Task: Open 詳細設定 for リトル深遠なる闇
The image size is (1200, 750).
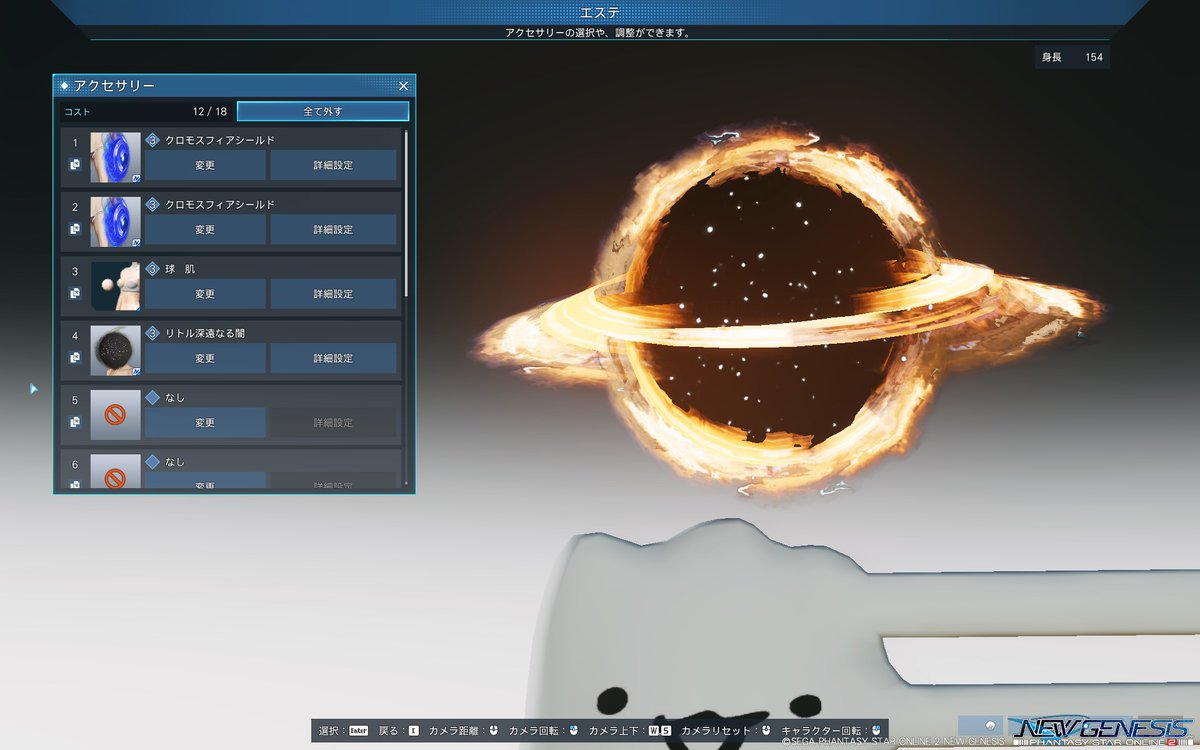Action: [x=333, y=358]
